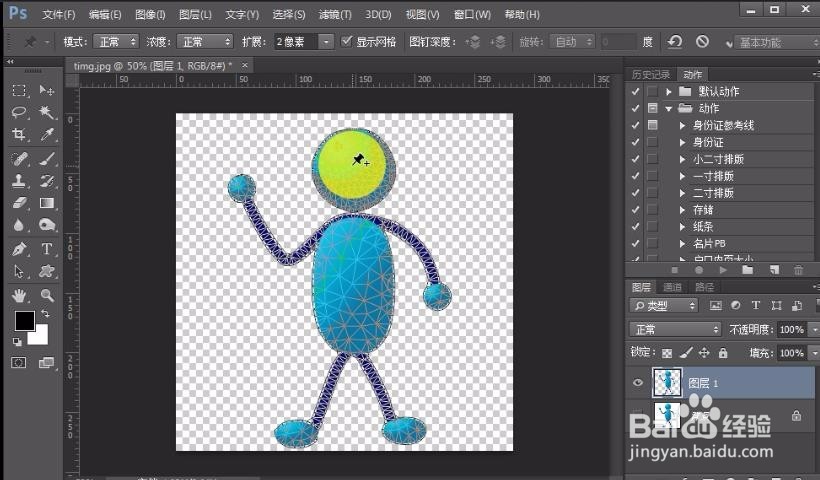The height and width of the screenshot is (480, 820).
Task: Select the Eraser tool
Action: click(x=19, y=203)
